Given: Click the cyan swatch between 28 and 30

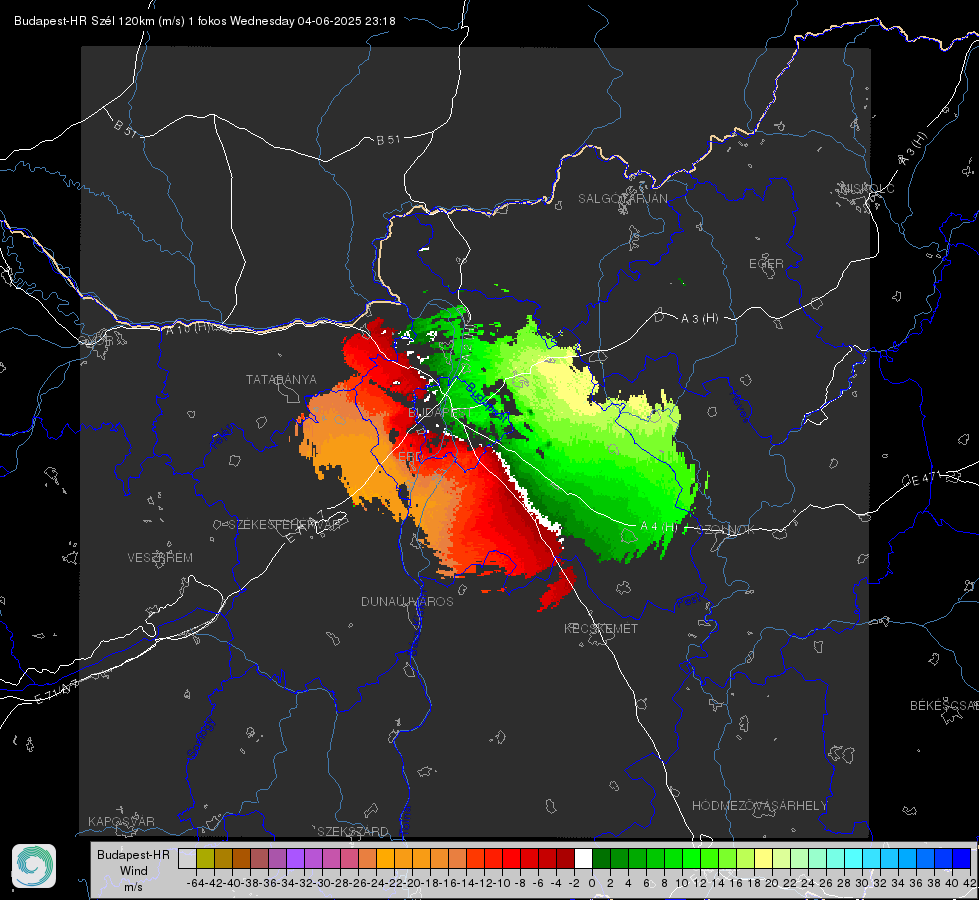Looking at the screenshot, I should tap(853, 858).
